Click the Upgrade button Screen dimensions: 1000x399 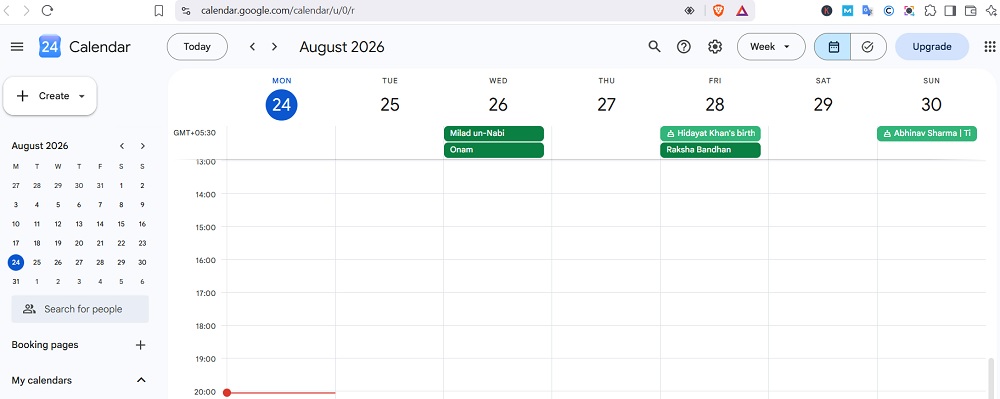(x=932, y=47)
